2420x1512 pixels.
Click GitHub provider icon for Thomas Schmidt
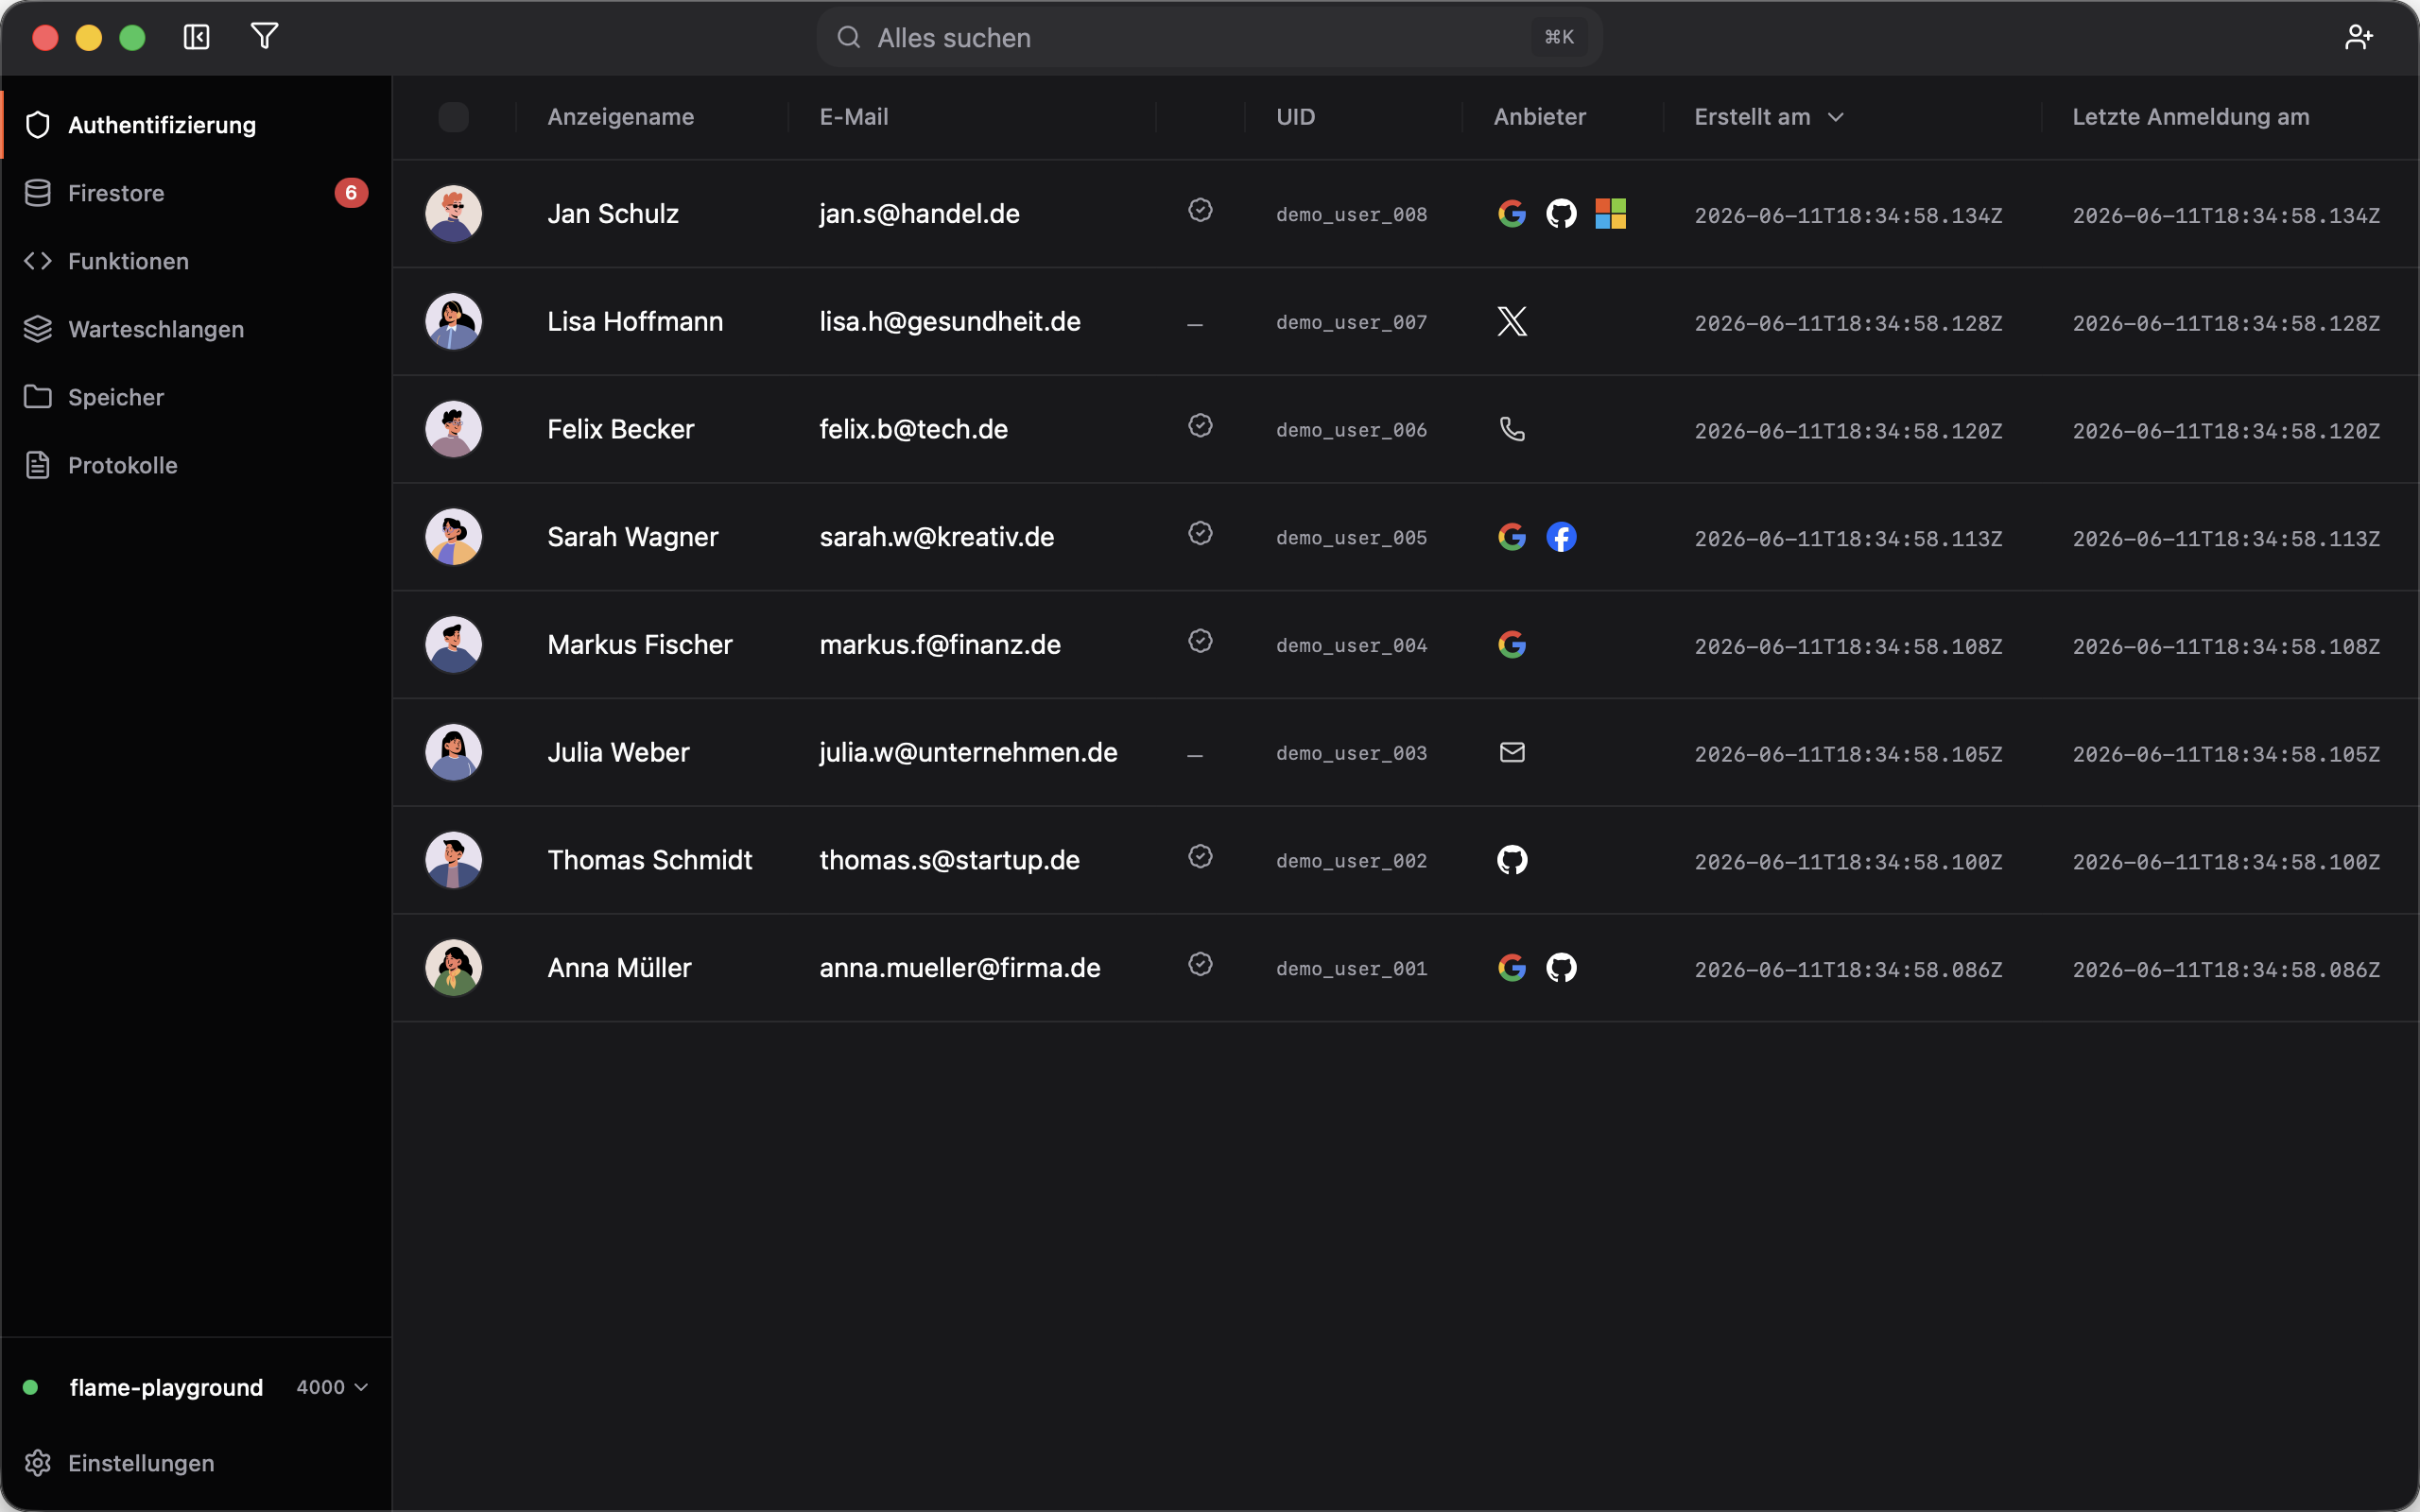[1512, 860]
